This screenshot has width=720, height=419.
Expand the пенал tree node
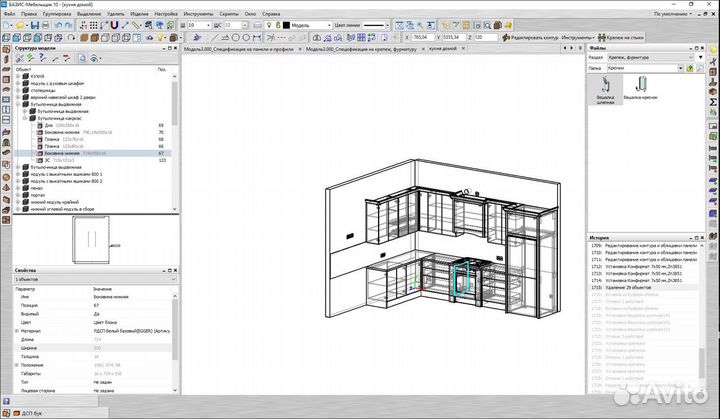click(x=16, y=187)
